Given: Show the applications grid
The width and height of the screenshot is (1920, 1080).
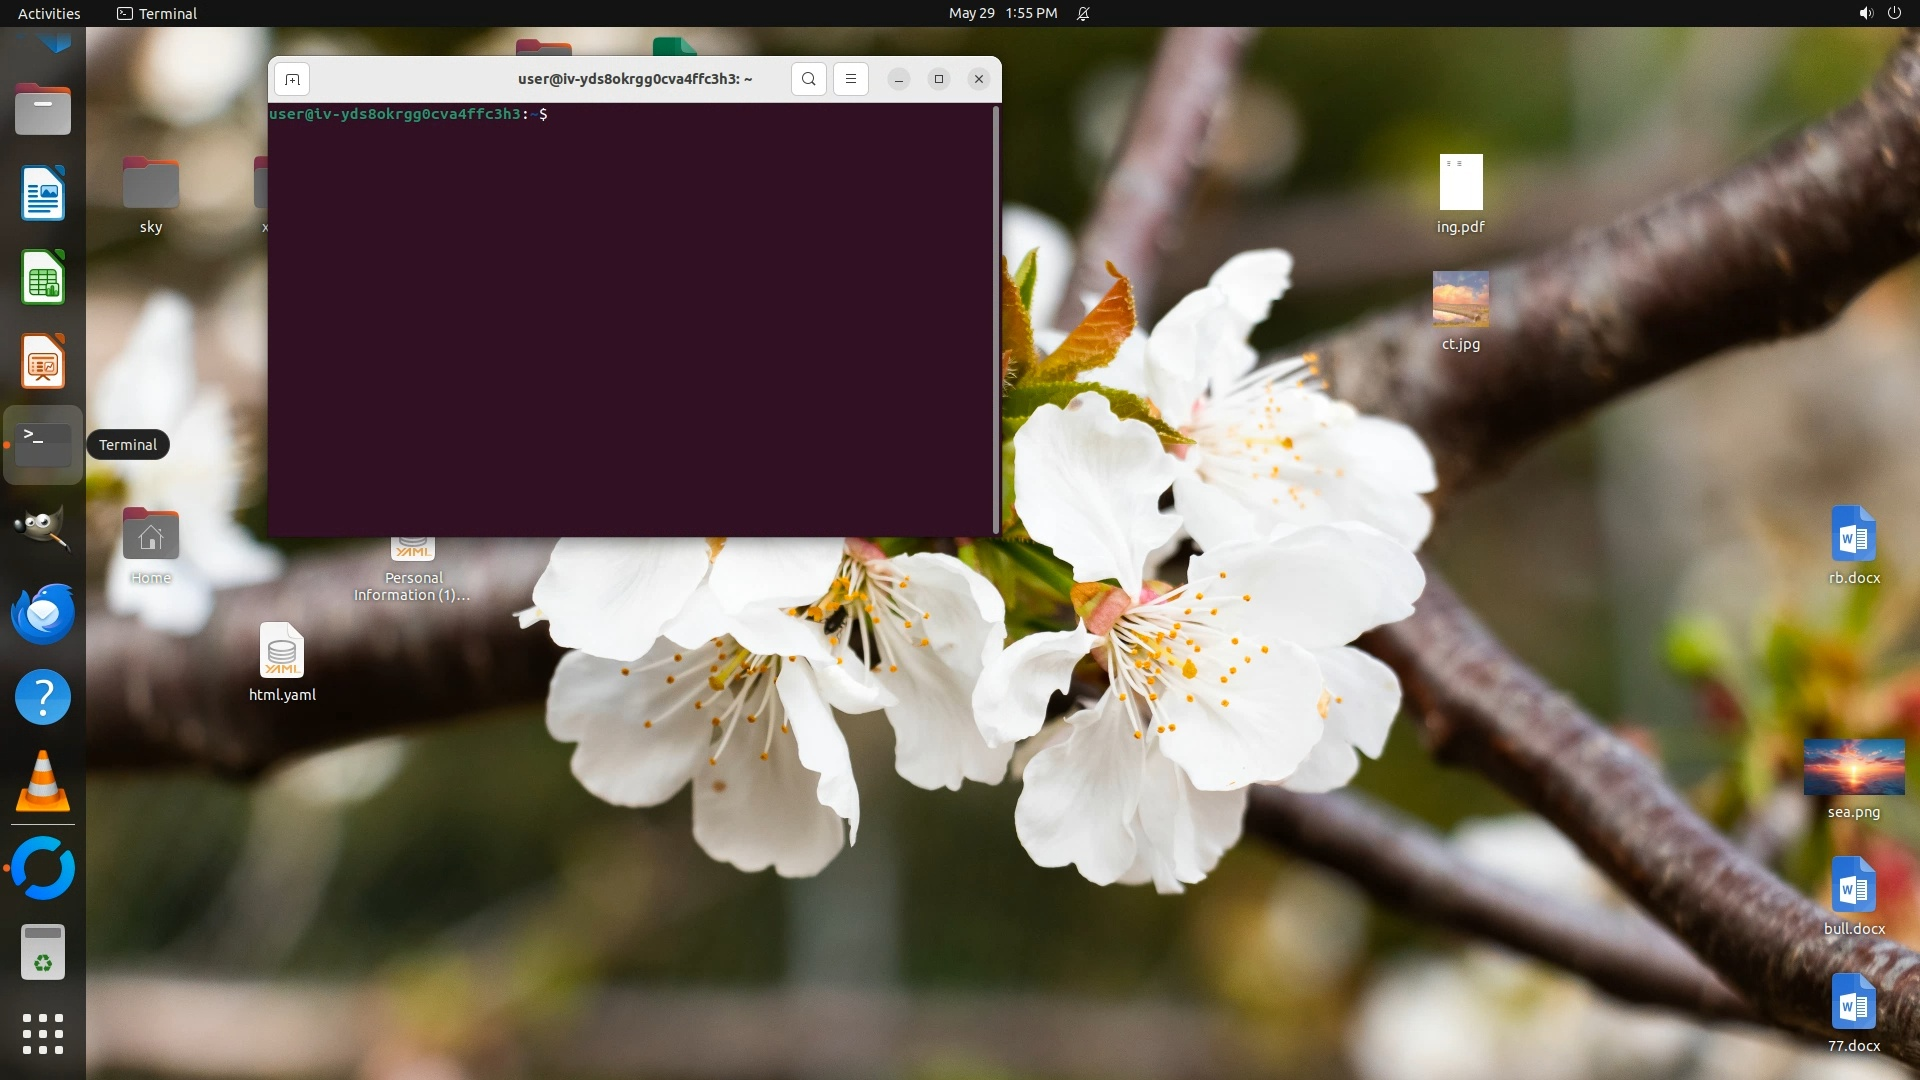Looking at the screenshot, I should coord(42,1034).
